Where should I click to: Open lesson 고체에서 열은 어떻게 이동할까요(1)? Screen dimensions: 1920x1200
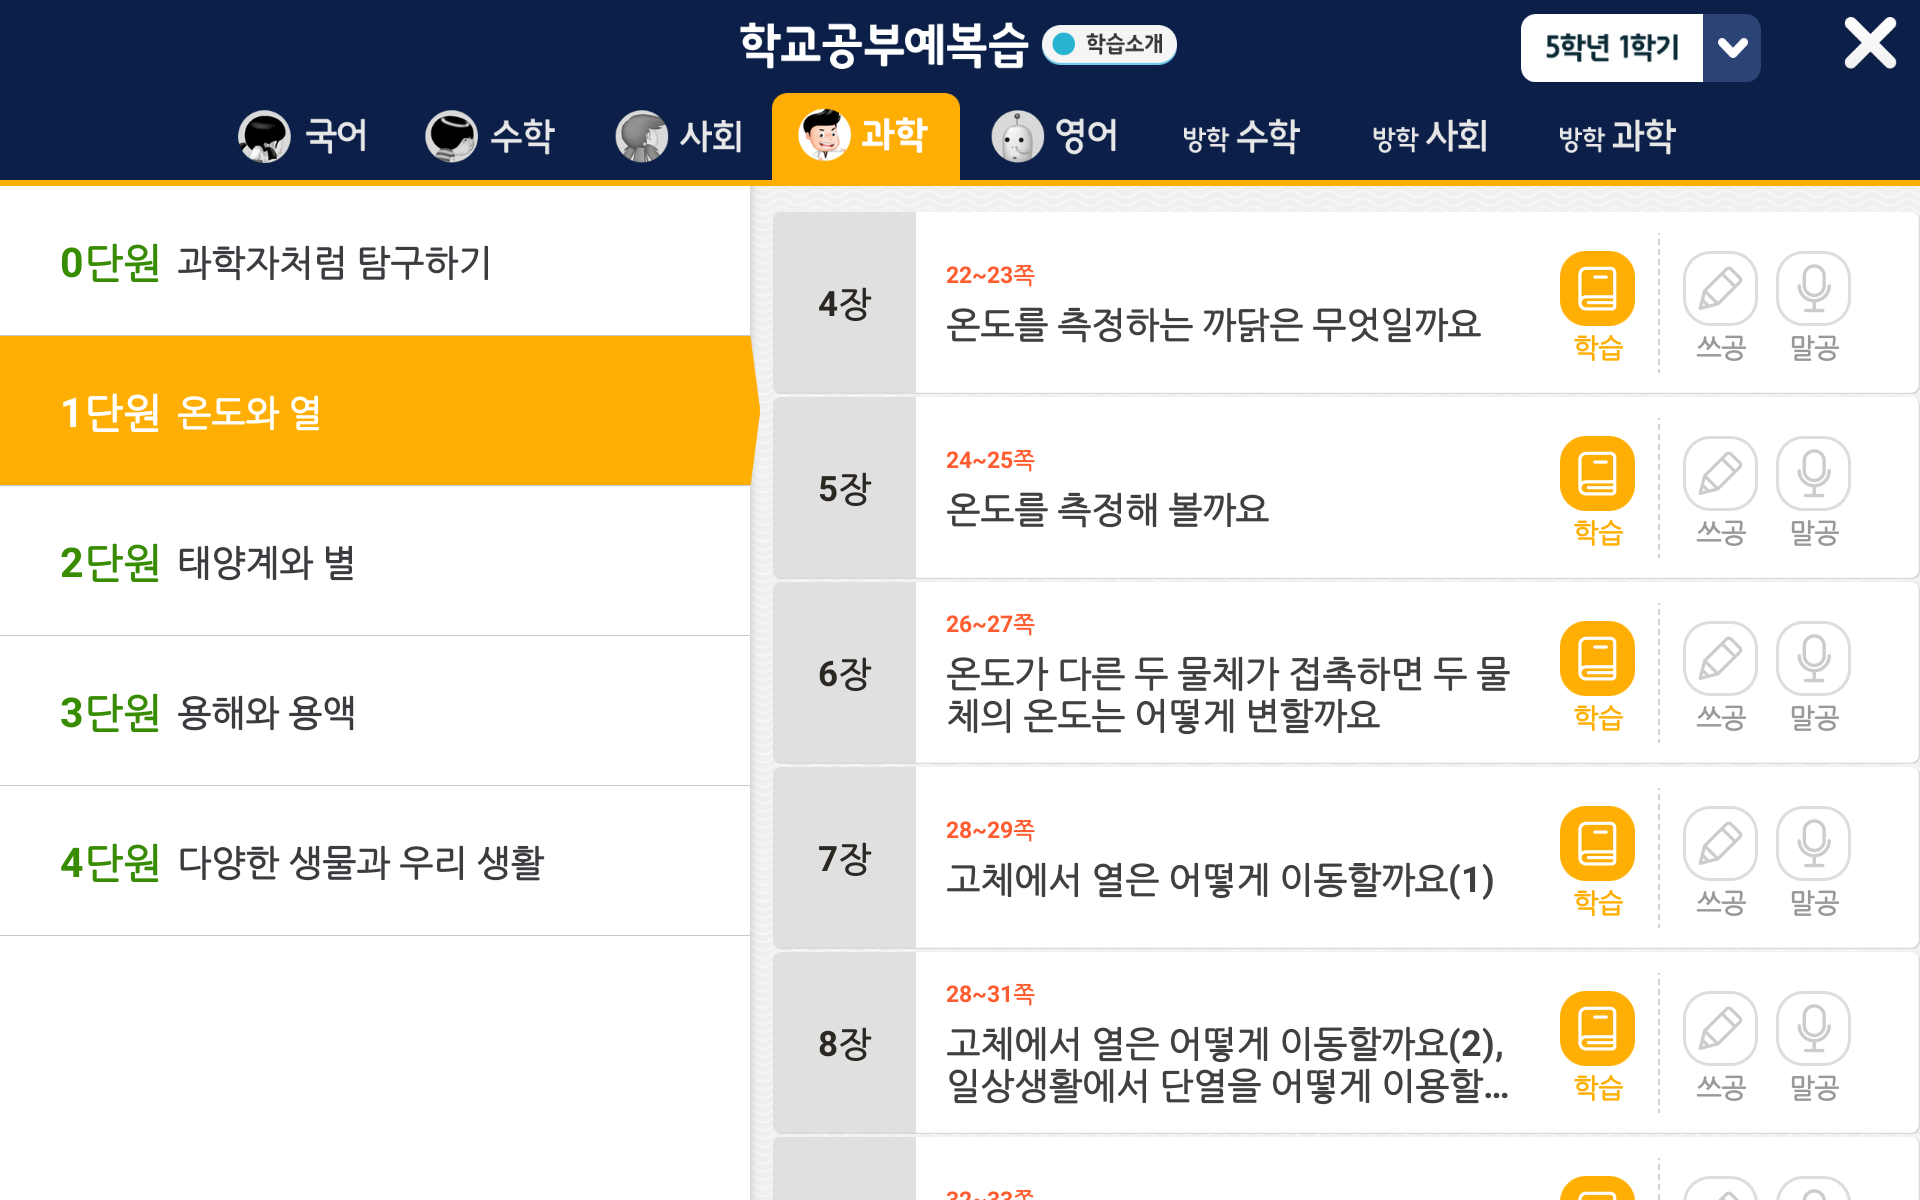tap(1220, 879)
